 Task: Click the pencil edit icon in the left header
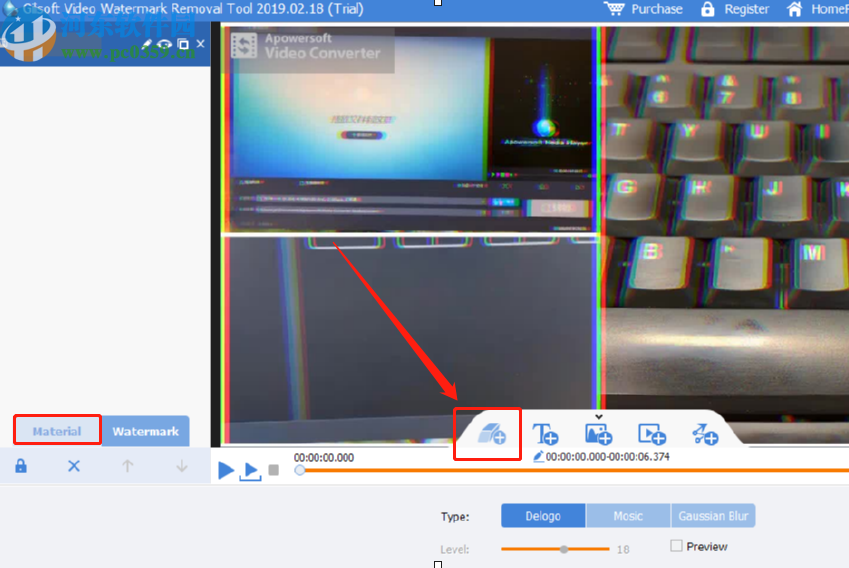pyautogui.click(x=147, y=44)
